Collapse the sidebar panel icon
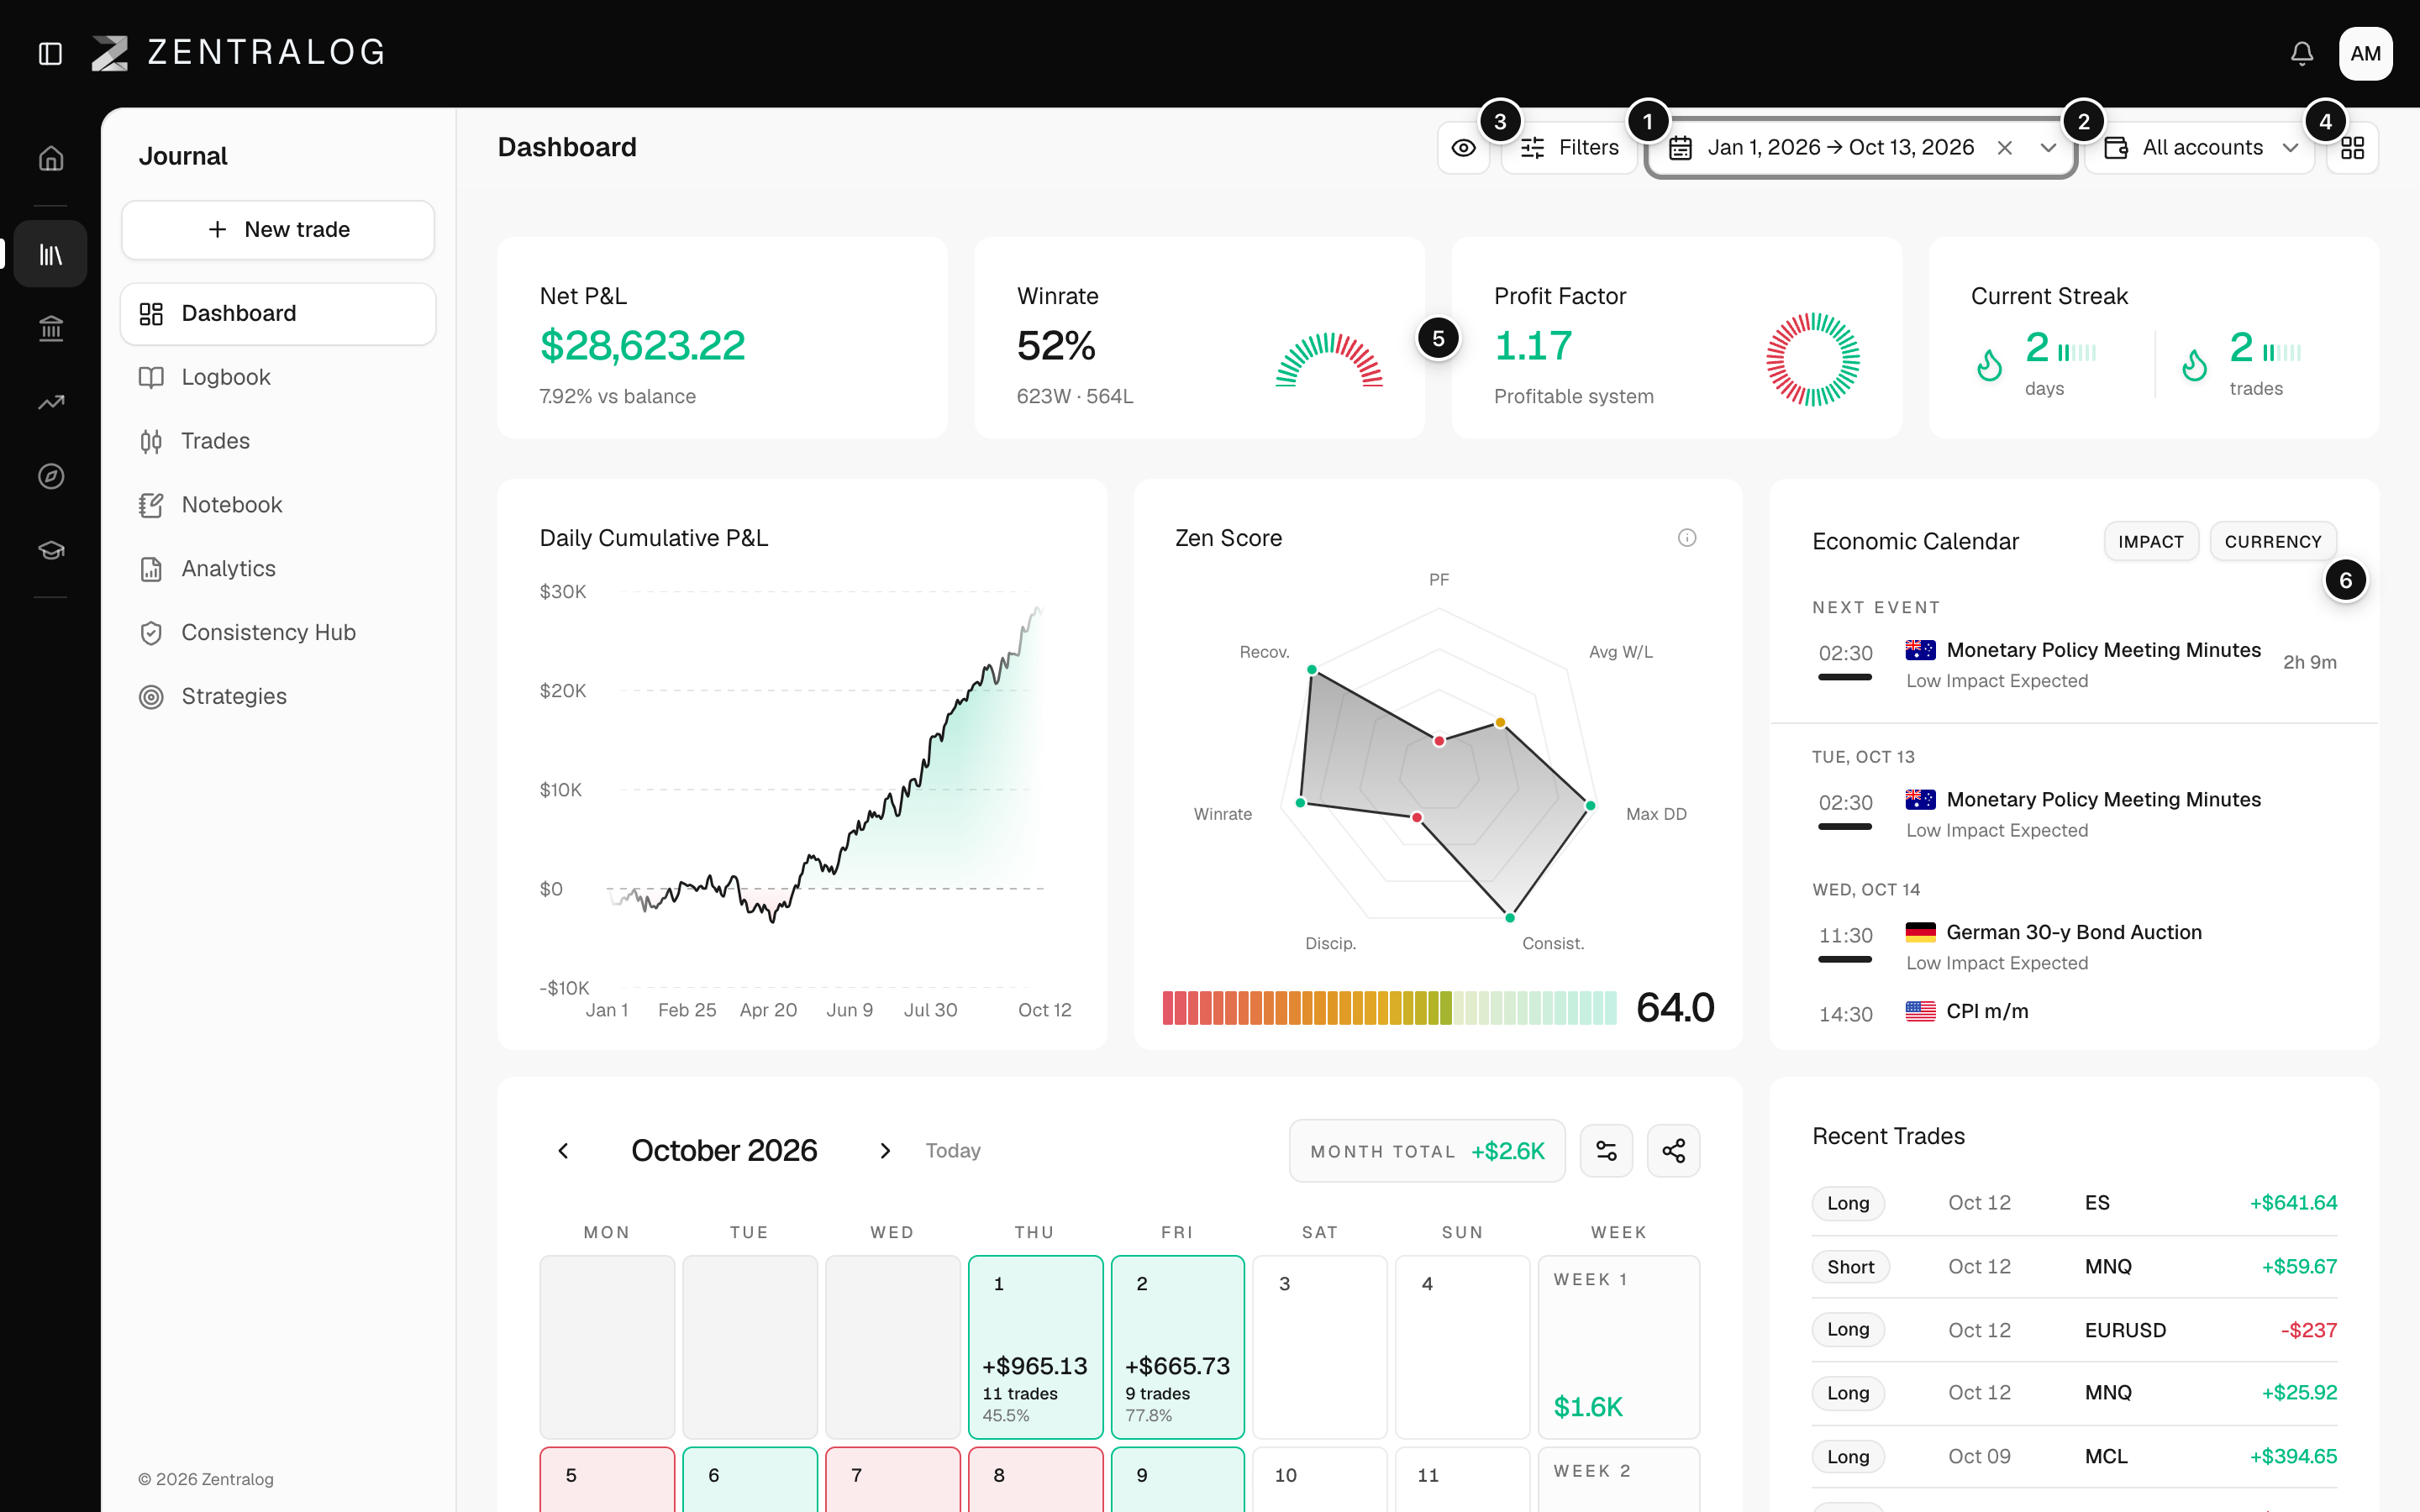Image resolution: width=2420 pixels, height=1512 pixels. coord(50,53)
